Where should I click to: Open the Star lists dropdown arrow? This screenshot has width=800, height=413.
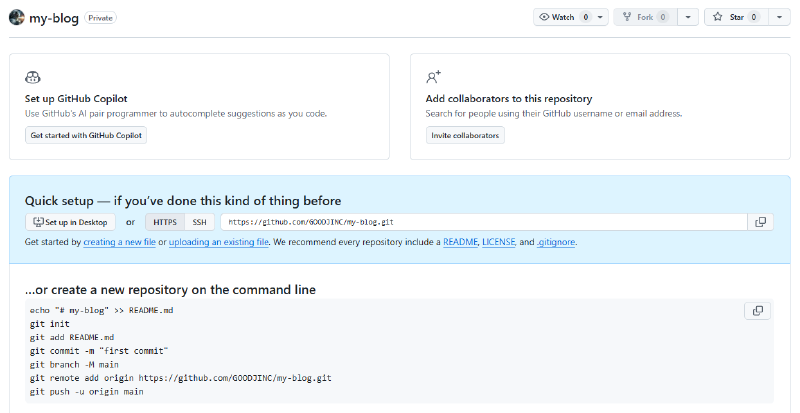[x=779, y=17]
